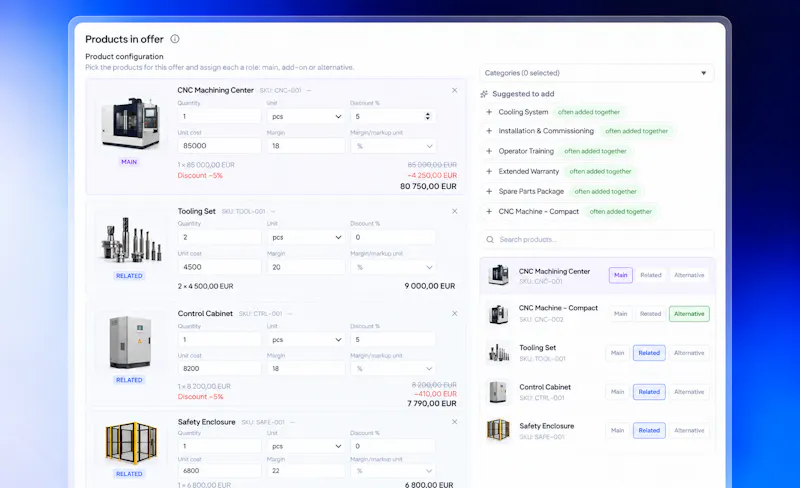Select Cooling System suggestion label

point(523,112)
